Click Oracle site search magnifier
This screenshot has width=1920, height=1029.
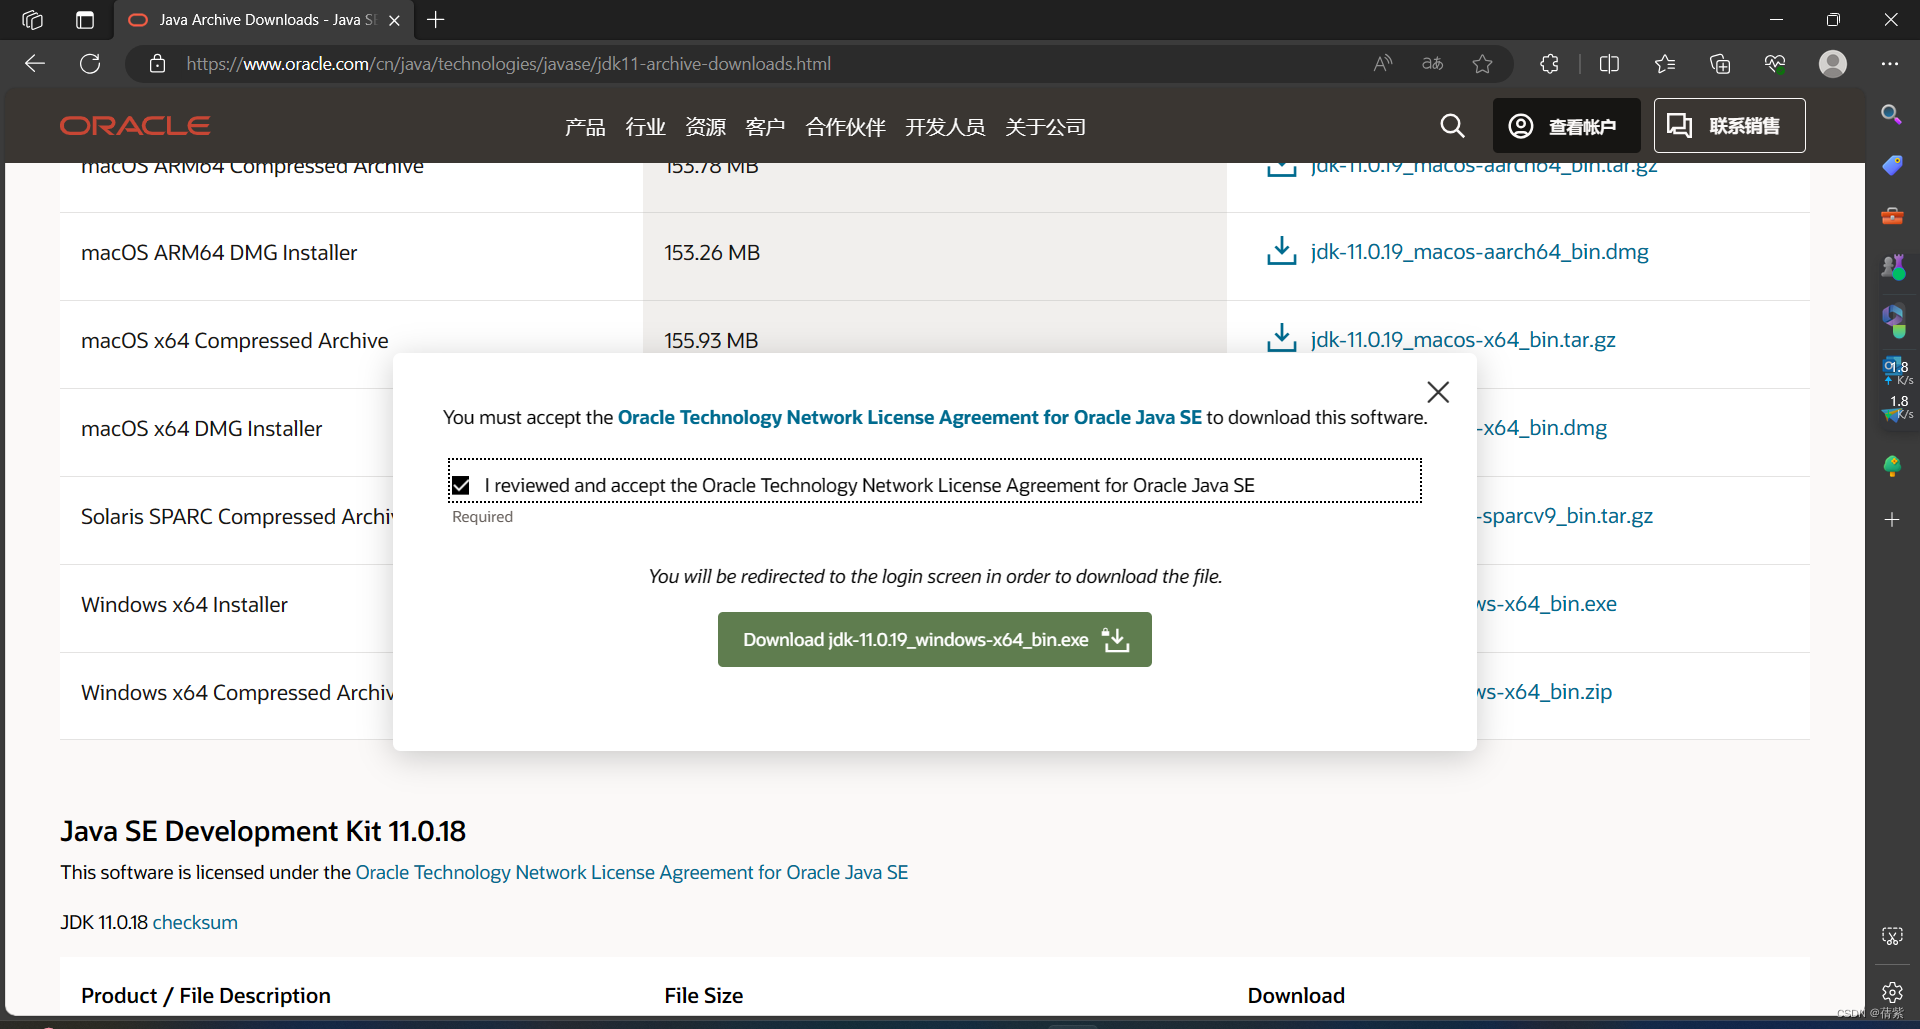point(1452,126)
